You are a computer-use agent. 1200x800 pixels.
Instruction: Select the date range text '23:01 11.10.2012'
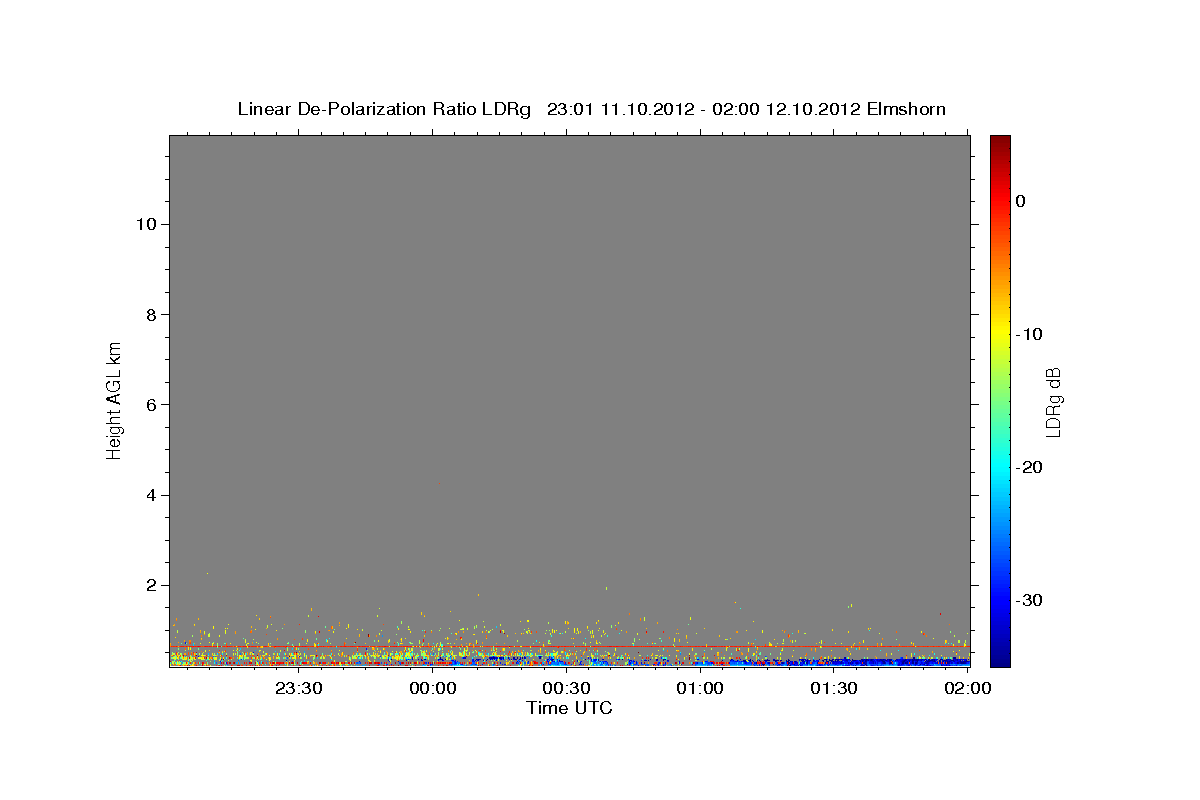point(620,109)
